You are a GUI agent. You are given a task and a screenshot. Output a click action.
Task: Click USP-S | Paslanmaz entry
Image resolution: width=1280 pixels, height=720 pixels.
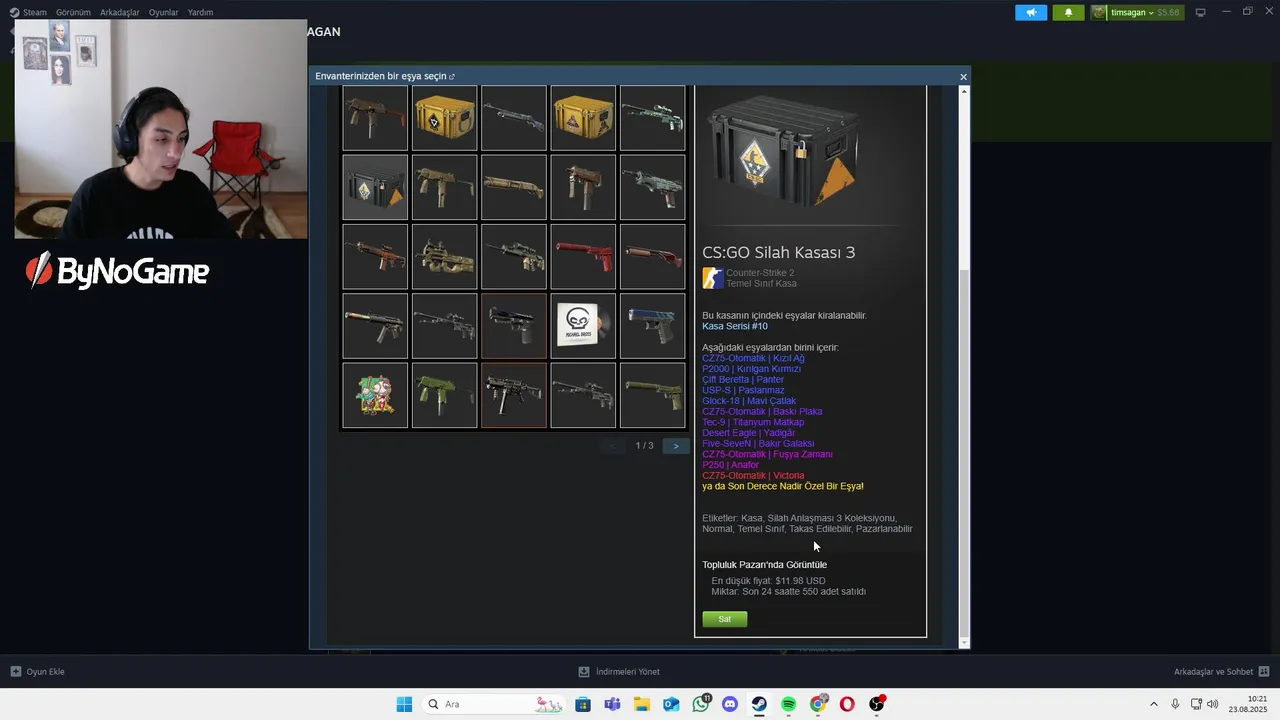click(x=743, y=390)
